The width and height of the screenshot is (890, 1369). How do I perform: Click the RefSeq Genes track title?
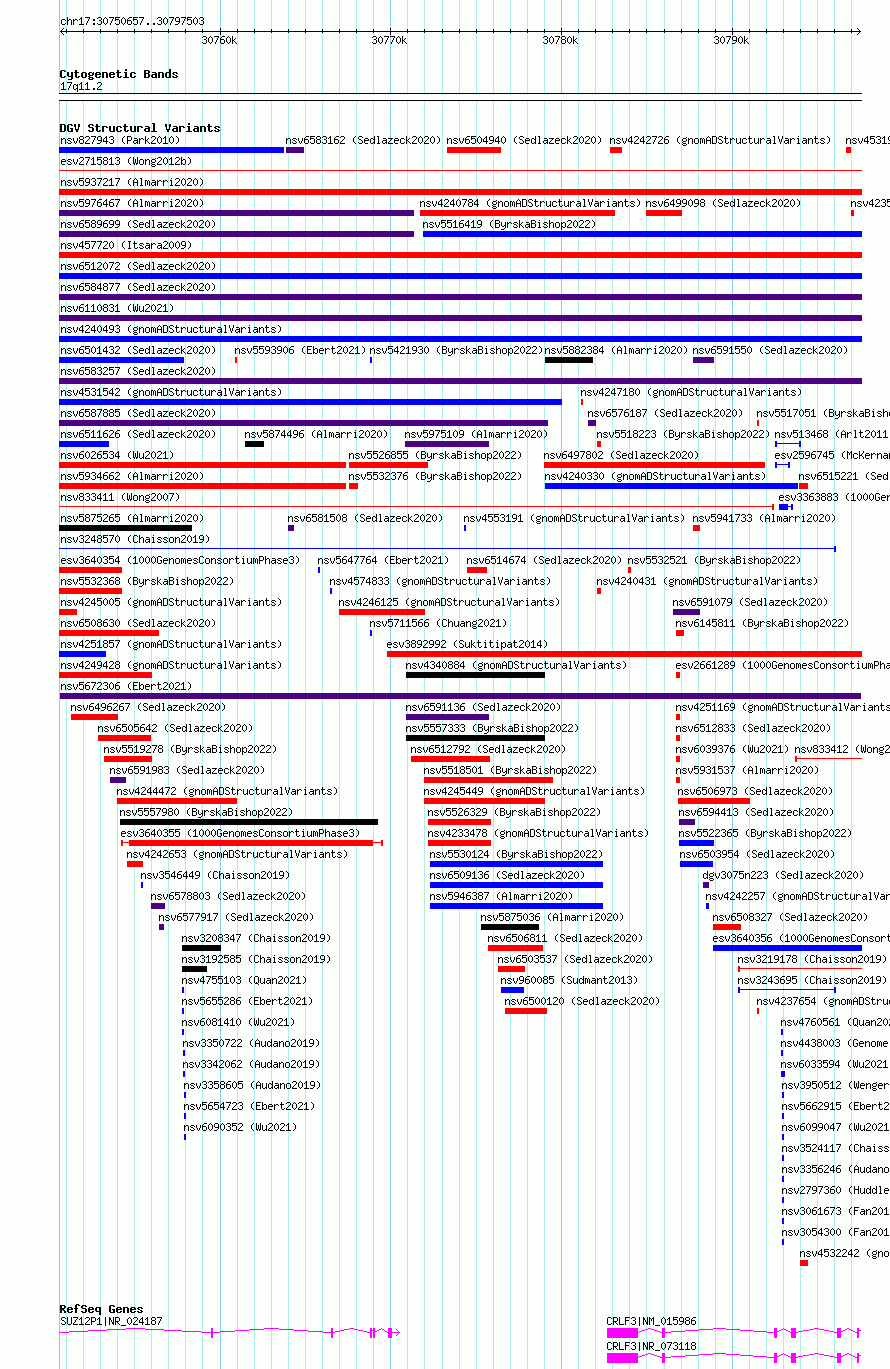(x=101, y=1309)
